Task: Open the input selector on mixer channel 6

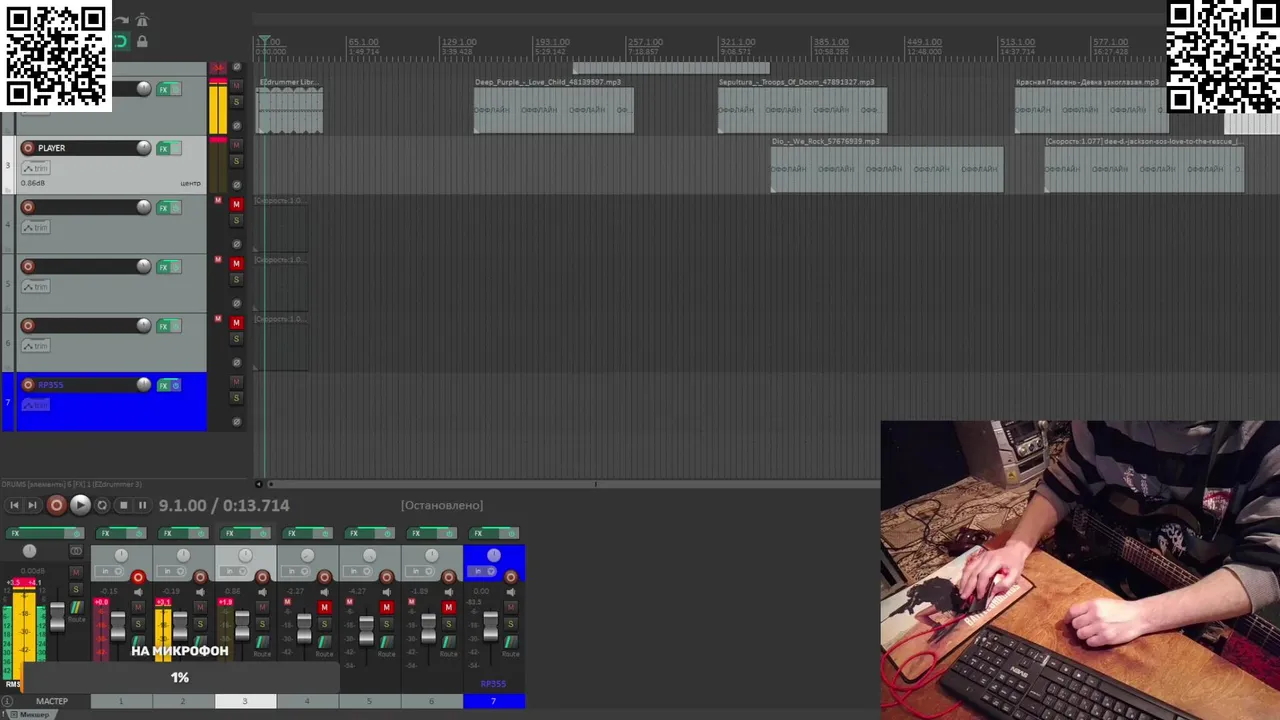Action: [x=420, y=571]
